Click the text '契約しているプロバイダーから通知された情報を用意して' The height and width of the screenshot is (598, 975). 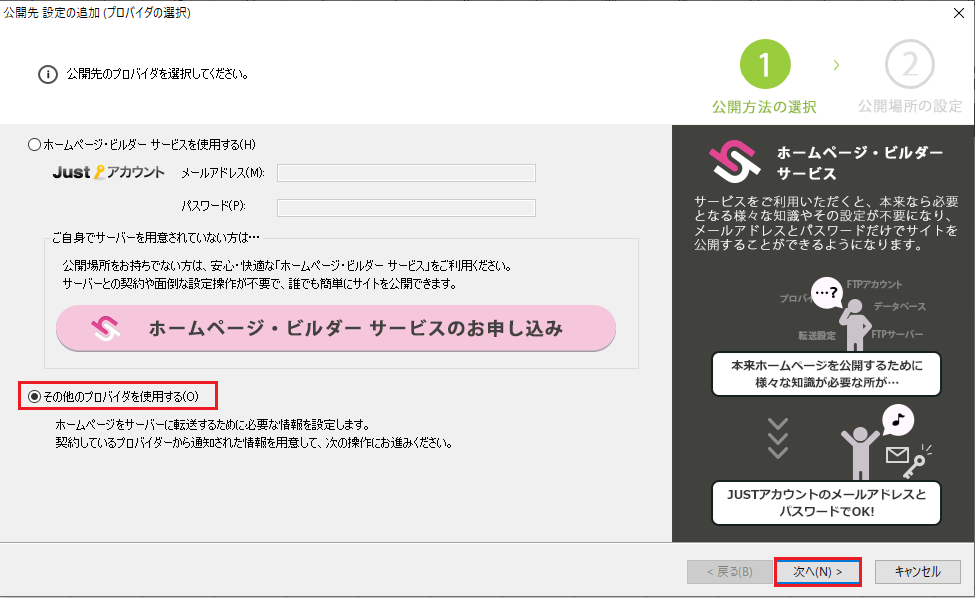point(188,443)
